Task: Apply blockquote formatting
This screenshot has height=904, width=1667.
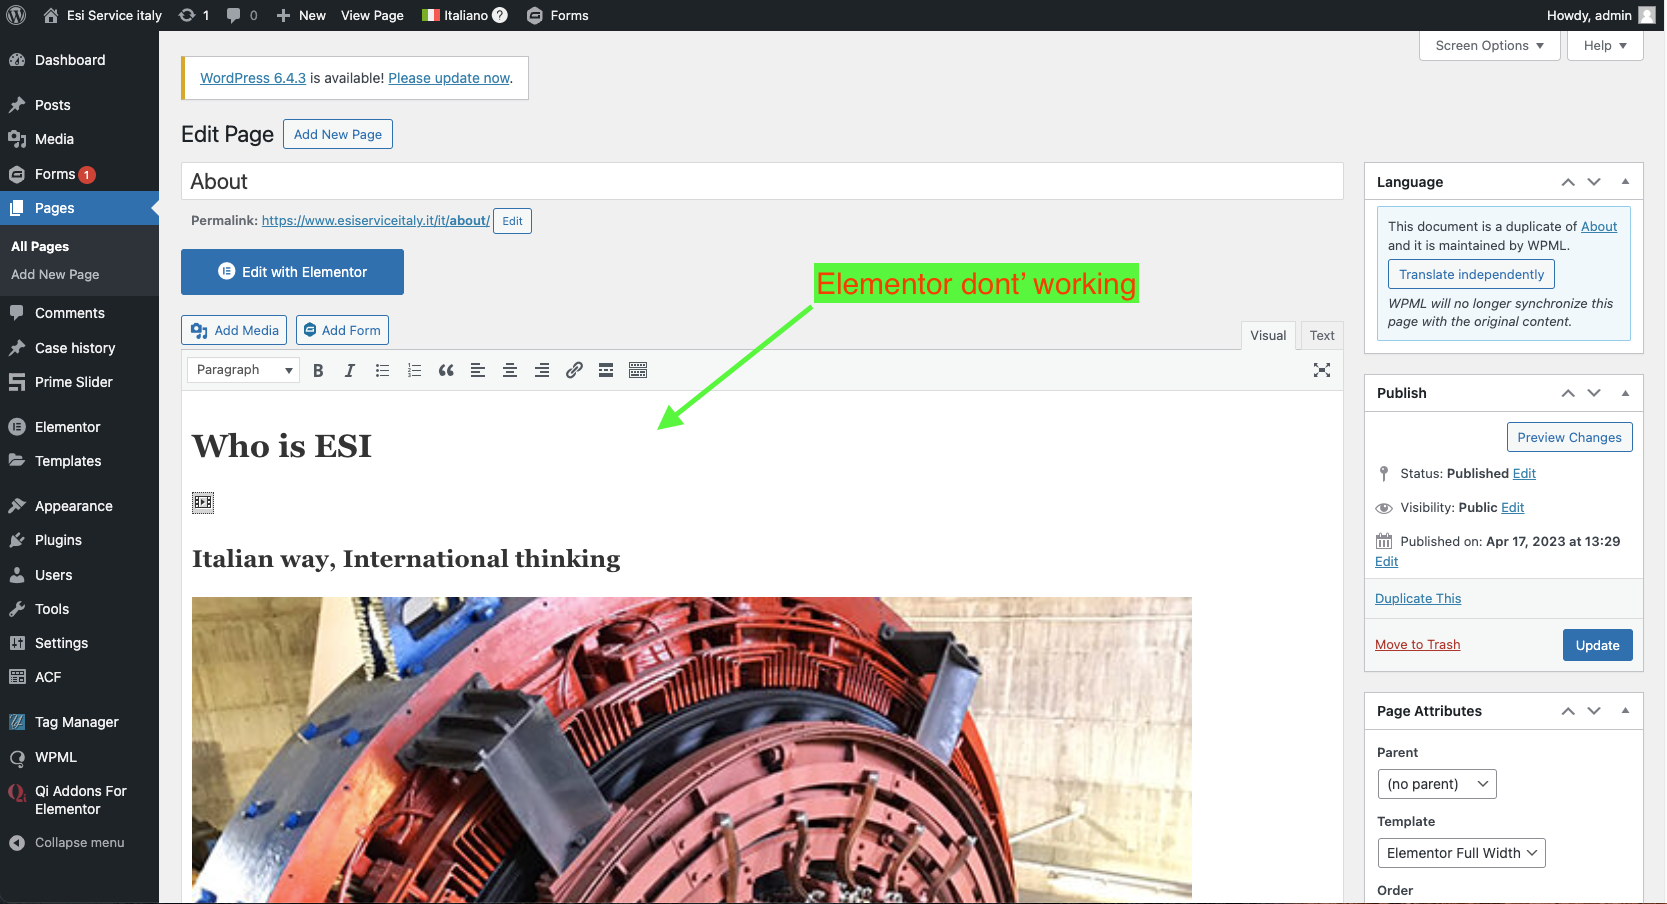Action: pos(446,370)
